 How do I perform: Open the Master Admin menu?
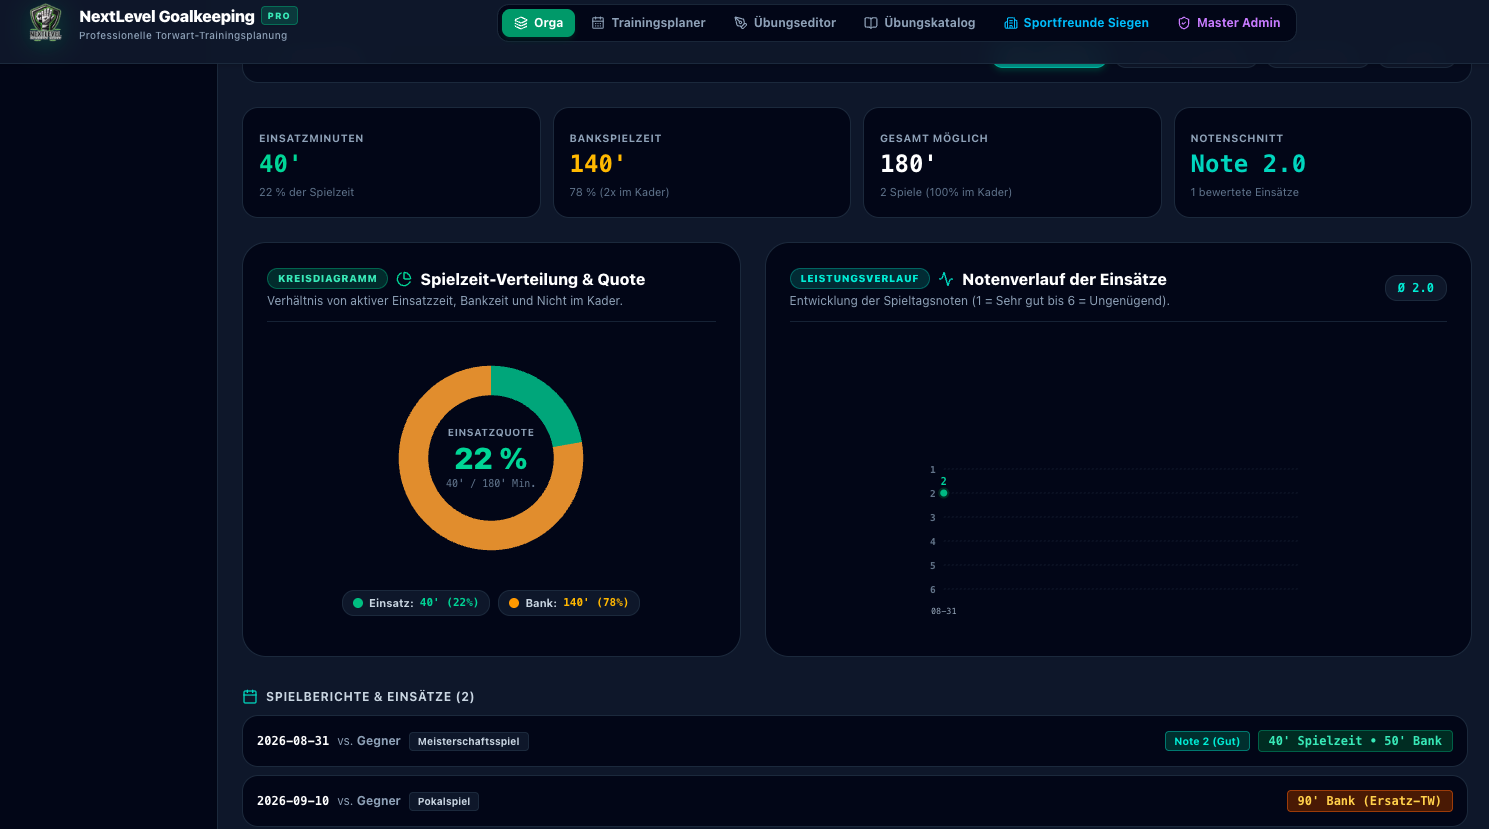pos(1229,23)
